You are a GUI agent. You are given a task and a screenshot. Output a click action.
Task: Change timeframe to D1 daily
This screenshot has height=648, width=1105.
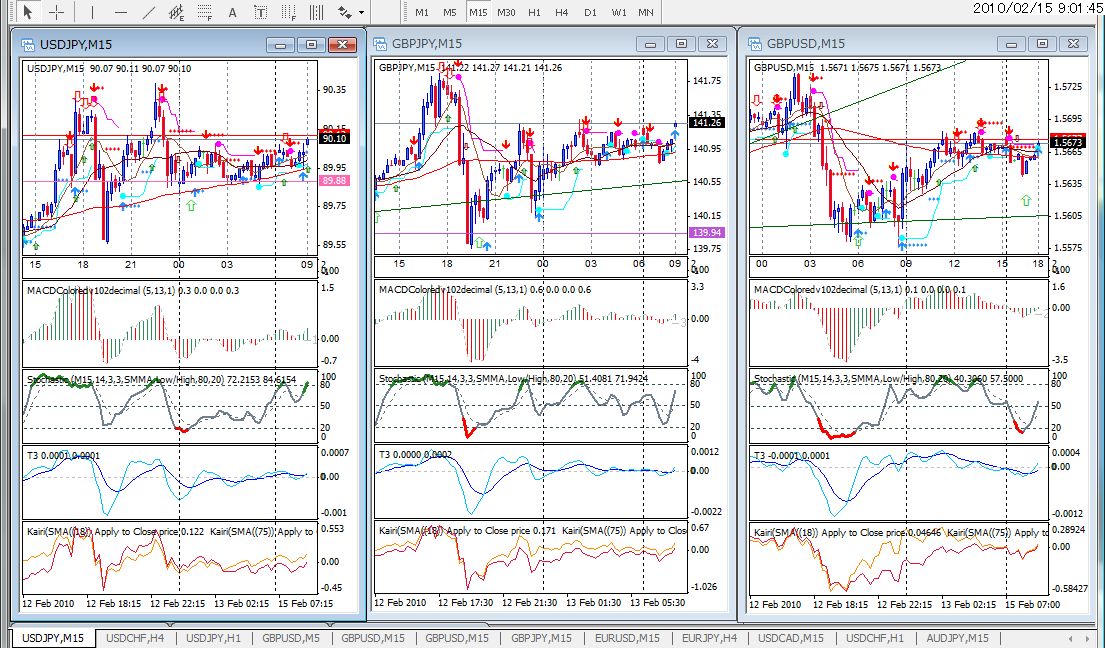coord(590,12)
